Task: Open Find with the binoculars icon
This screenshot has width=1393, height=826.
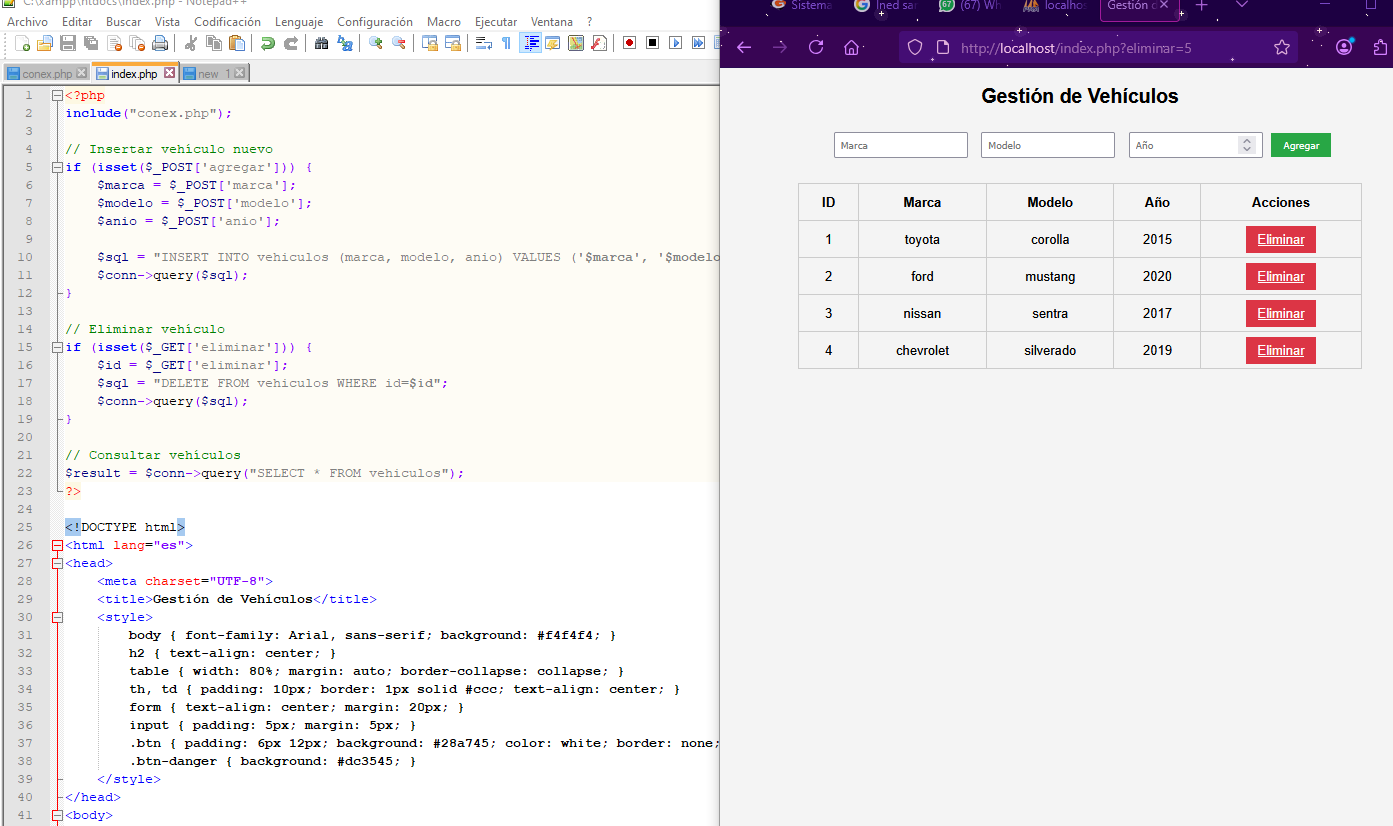Action: pos(321,43)
